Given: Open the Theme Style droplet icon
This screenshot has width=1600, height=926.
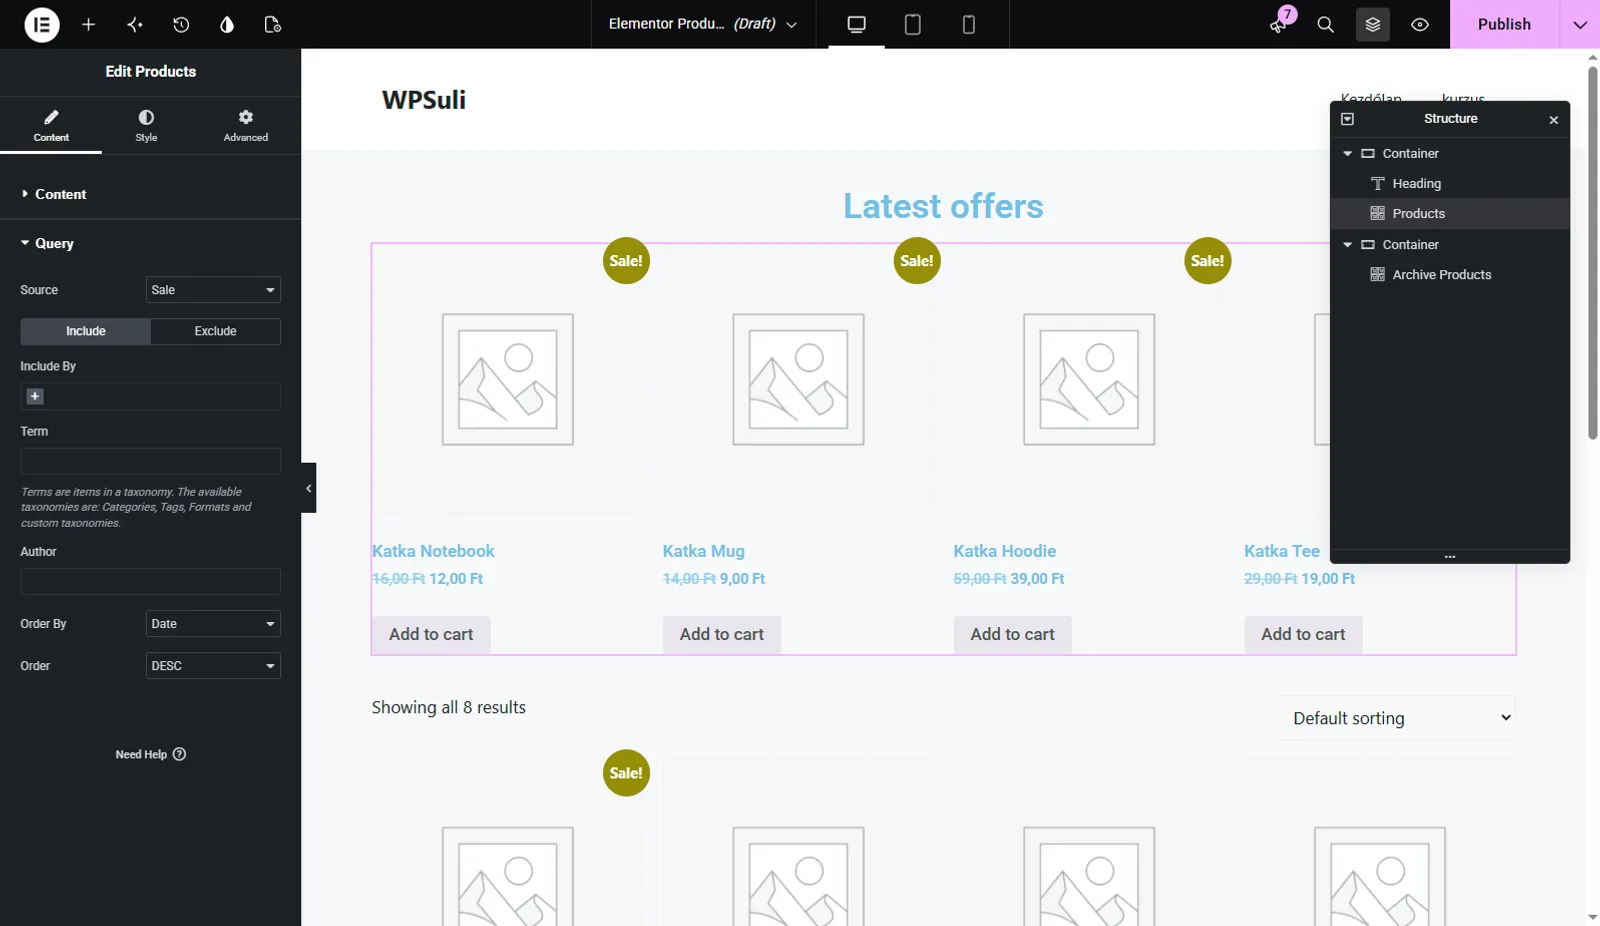Looking at the screenshot, I should click(227, 24).
